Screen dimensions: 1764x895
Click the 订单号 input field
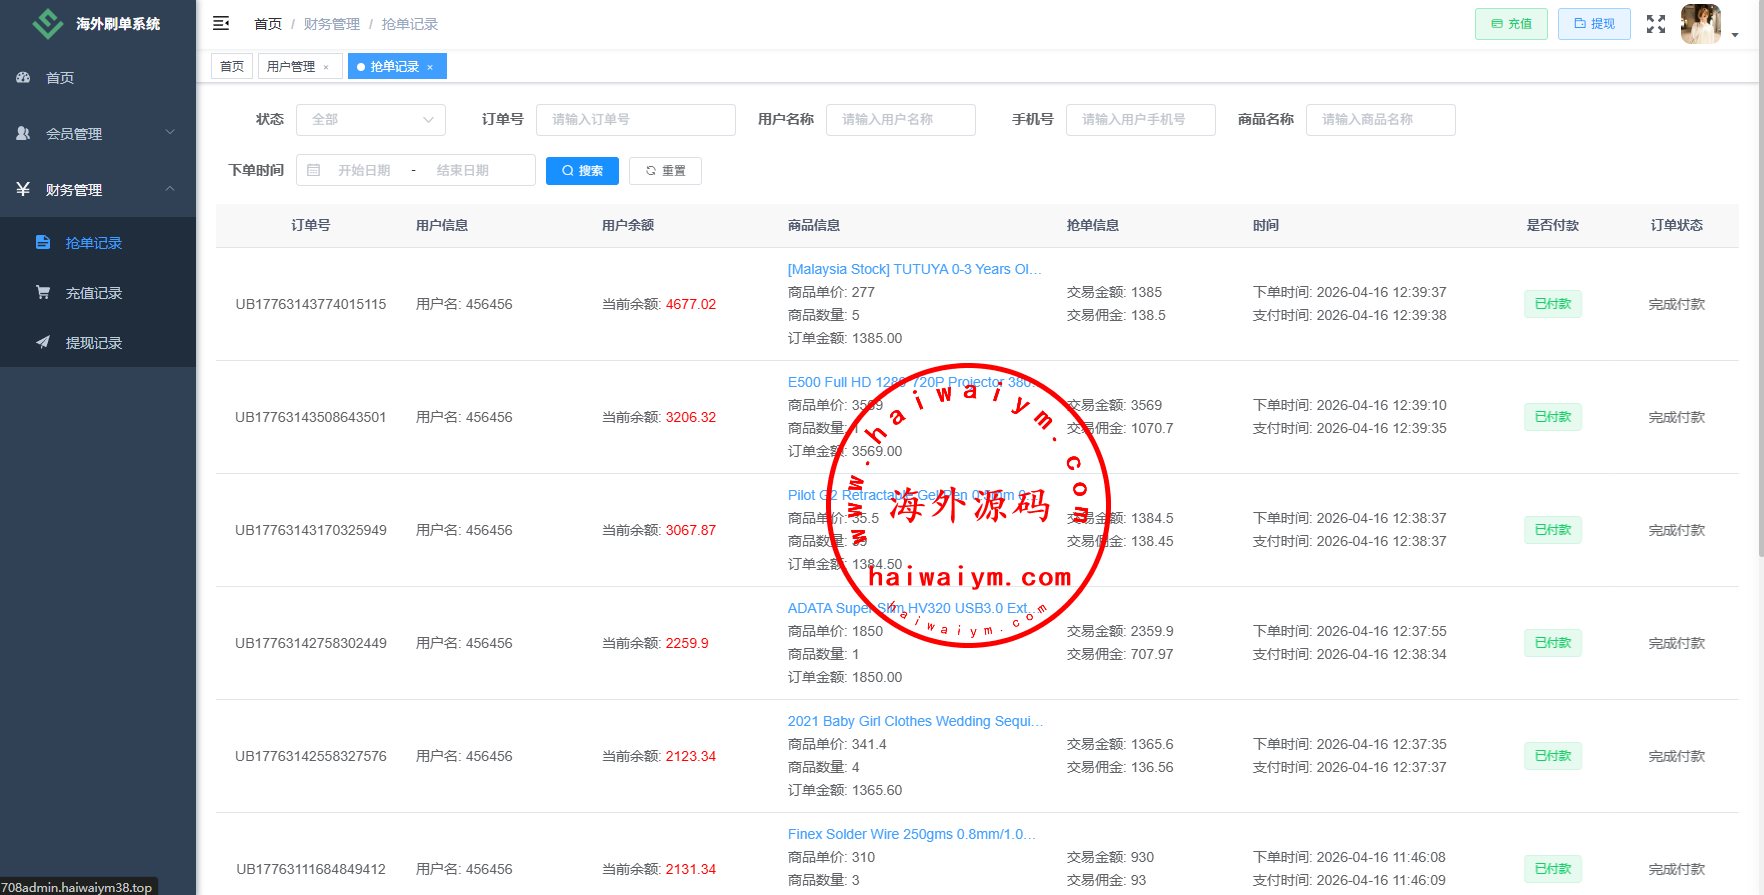(635, 120)
